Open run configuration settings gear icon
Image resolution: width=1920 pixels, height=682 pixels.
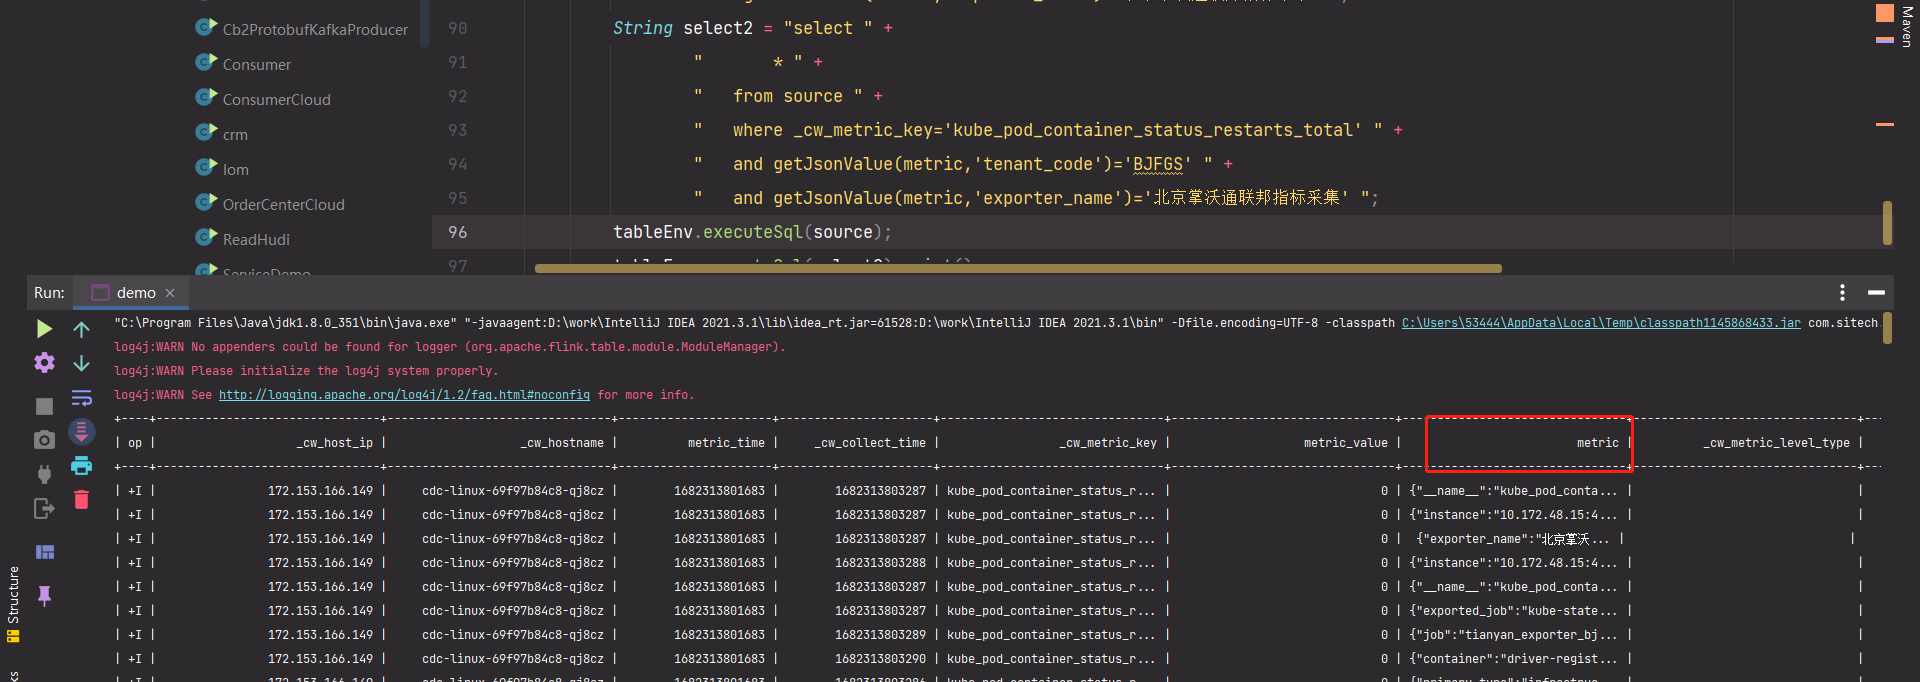(x=44, y=363)
